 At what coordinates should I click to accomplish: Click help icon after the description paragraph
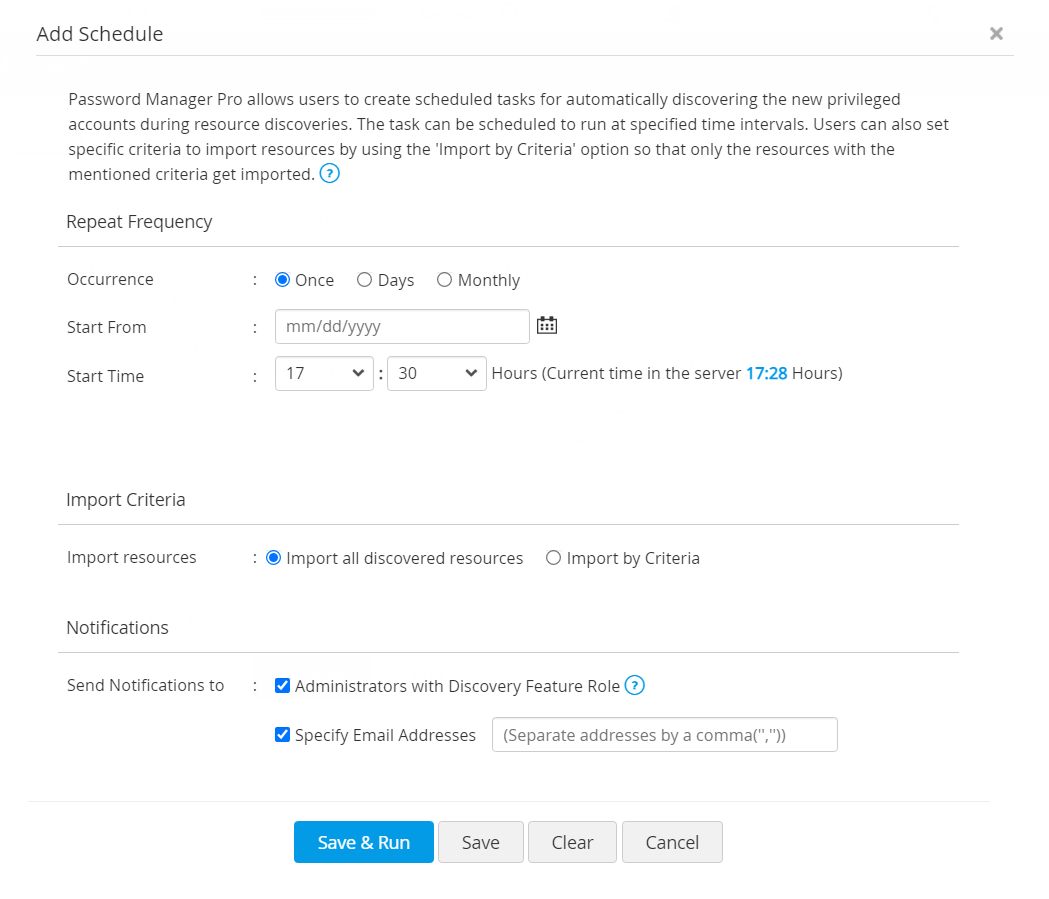pyautogui.click(x=329, y=174)
